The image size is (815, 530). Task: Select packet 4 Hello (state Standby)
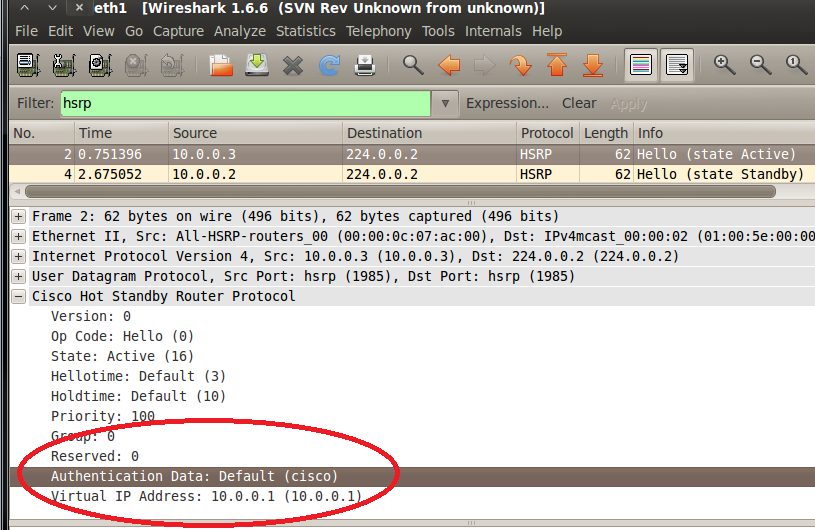tap(412, 174)
